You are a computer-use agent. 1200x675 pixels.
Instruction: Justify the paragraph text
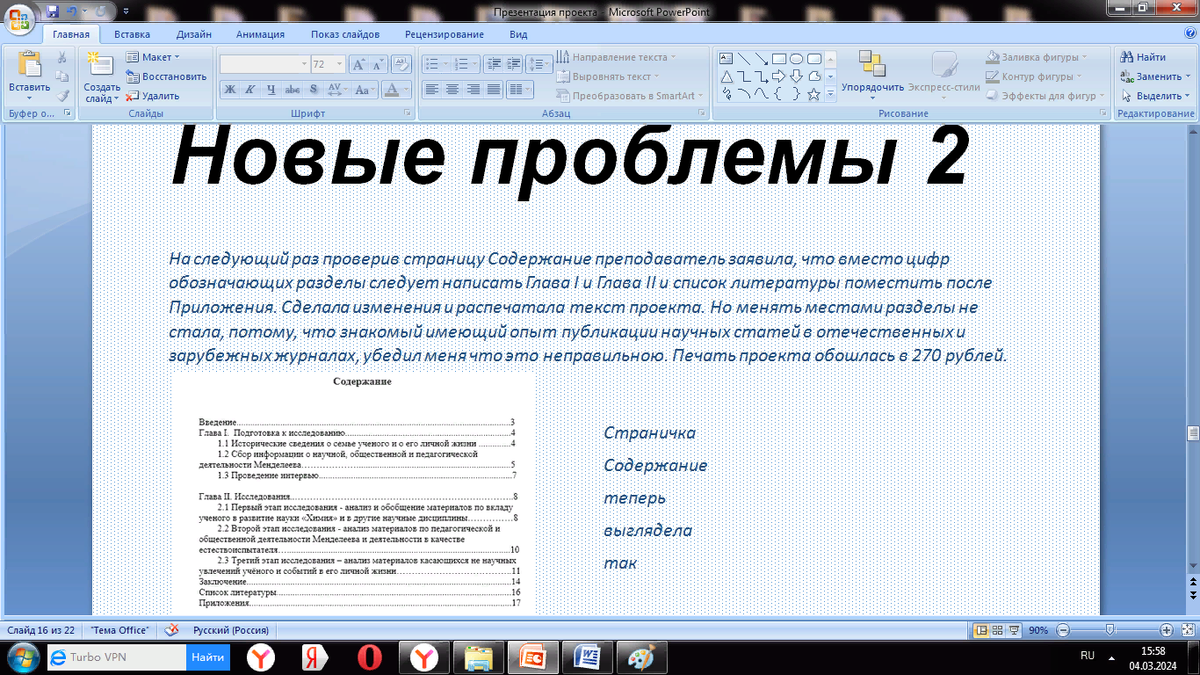(494, 89)
